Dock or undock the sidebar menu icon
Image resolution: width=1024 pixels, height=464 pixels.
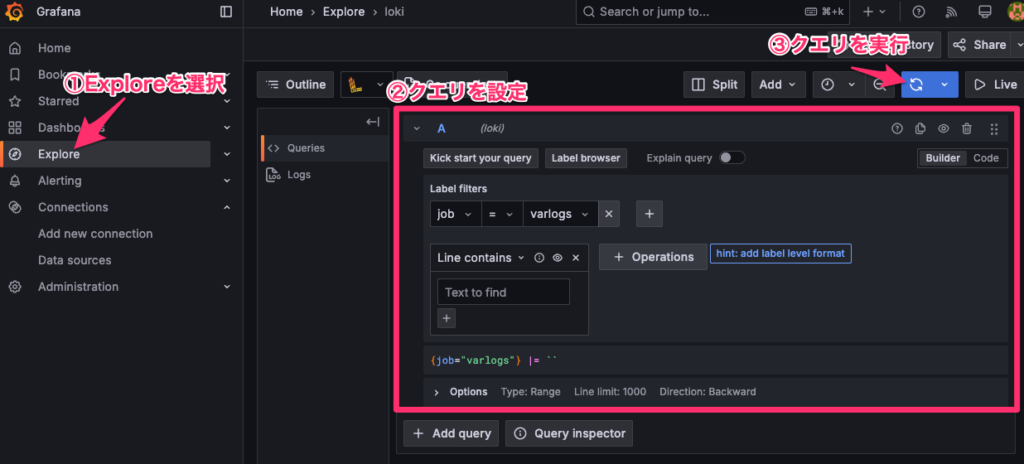pyautogui.click(x=226, y=12)
